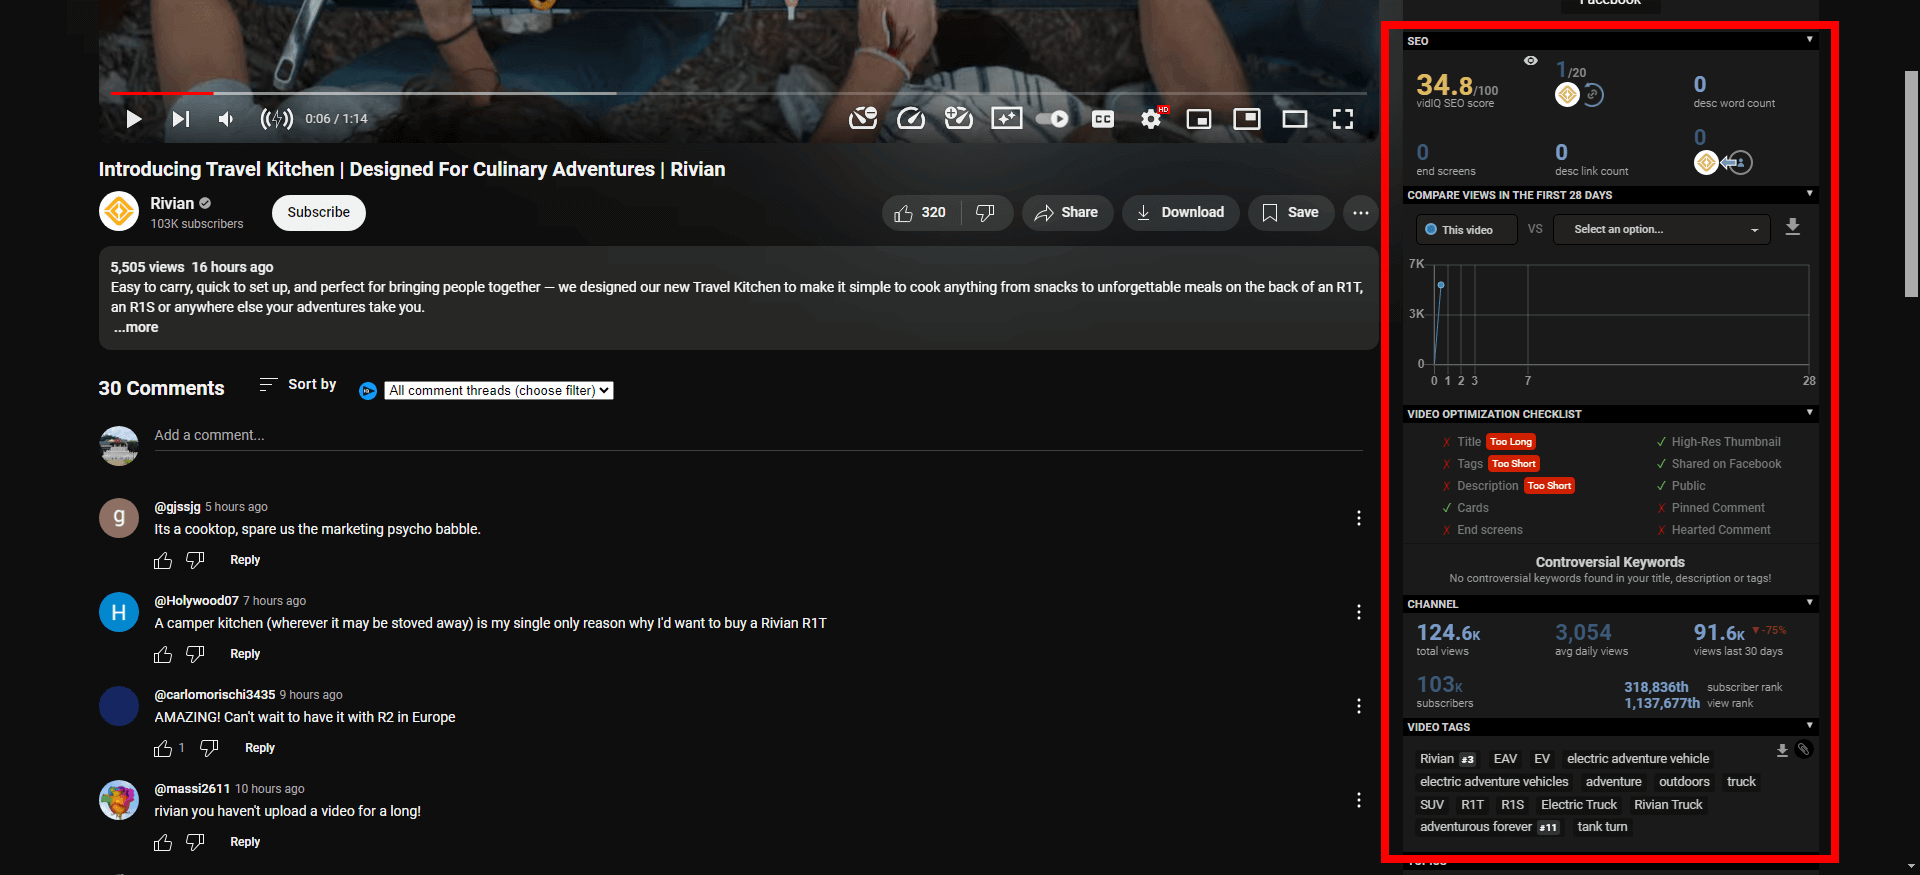This screenshot has height=875, width=1920.
Task: Open picture-in-picture mode
Action: click(1247, 119)
